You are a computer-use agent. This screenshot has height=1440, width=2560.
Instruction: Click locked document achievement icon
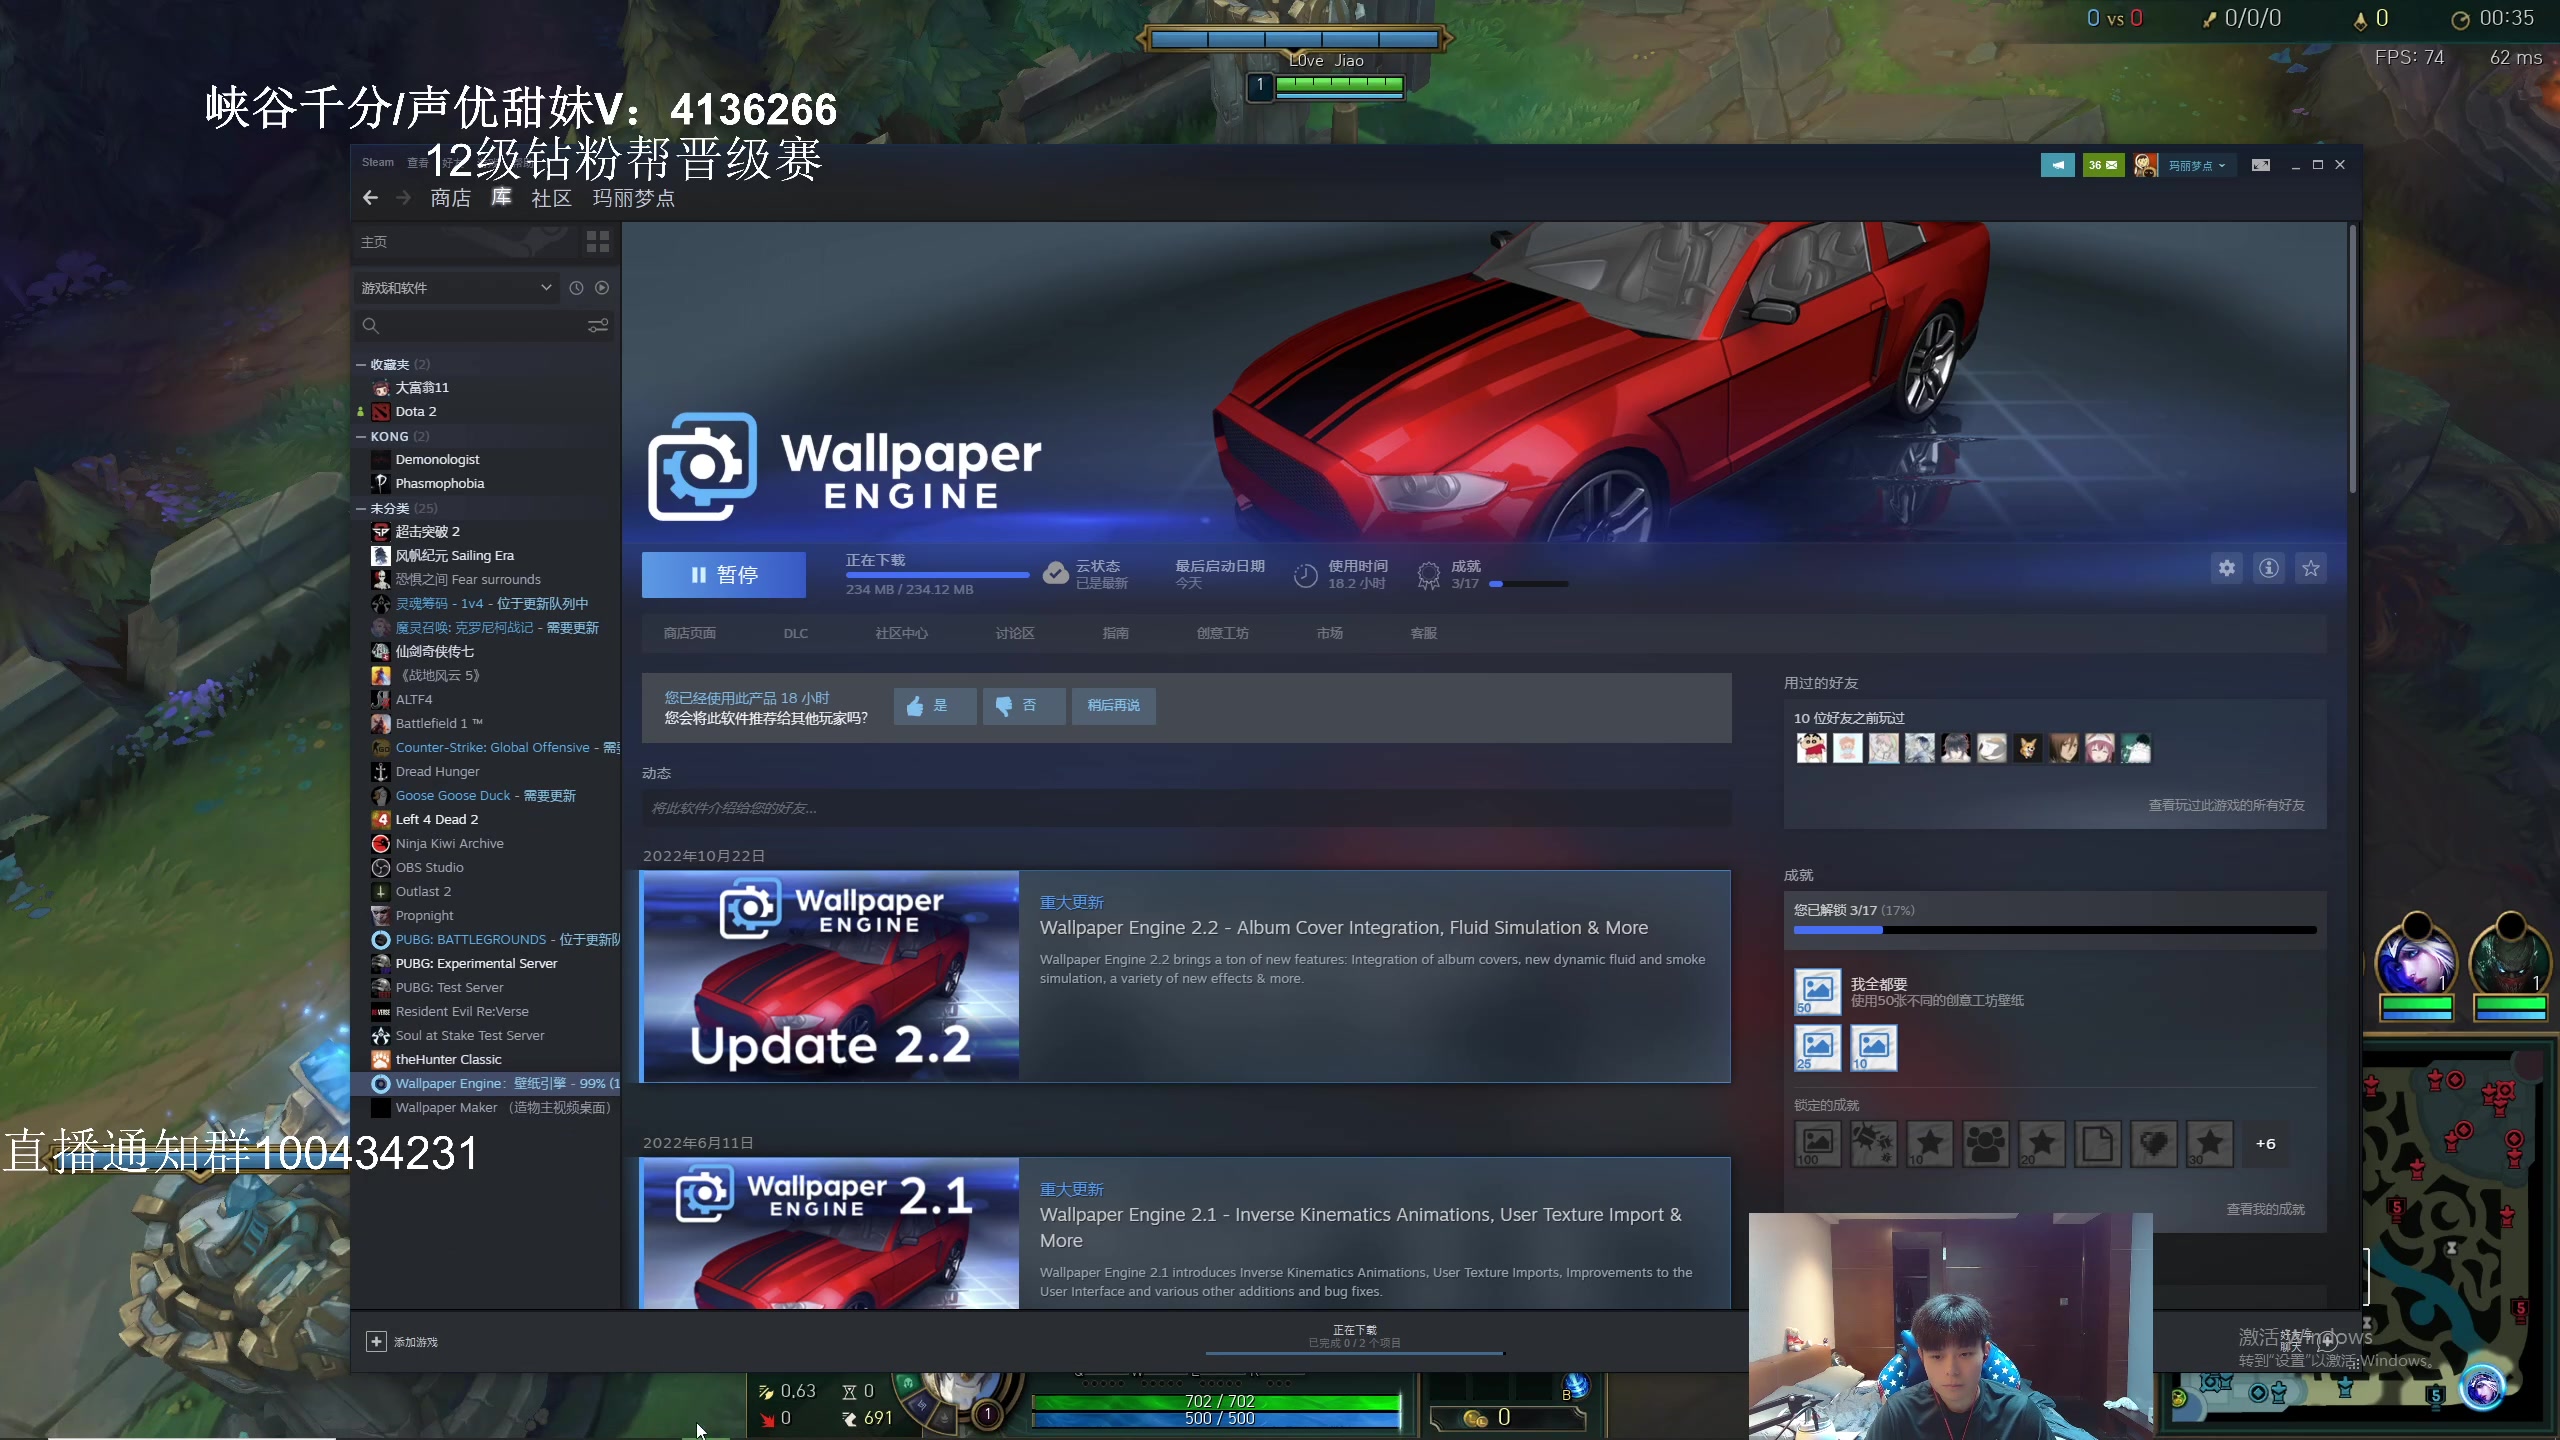[x=2098, y=1144]
